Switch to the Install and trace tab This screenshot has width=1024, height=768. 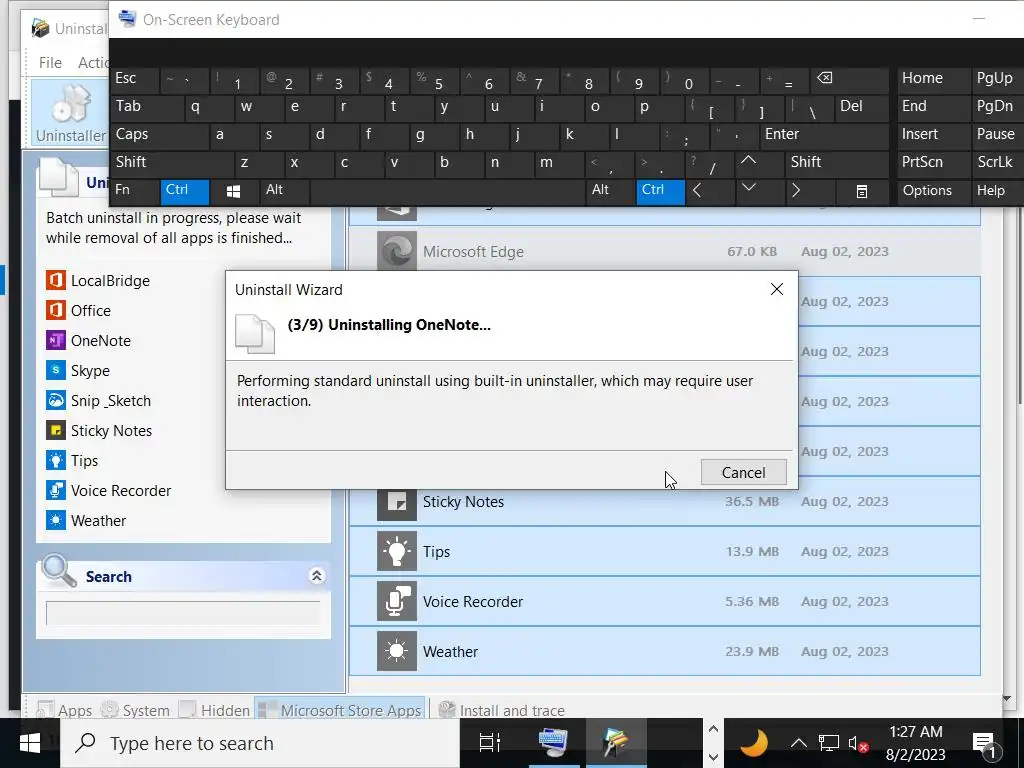[x=502, y=710]
